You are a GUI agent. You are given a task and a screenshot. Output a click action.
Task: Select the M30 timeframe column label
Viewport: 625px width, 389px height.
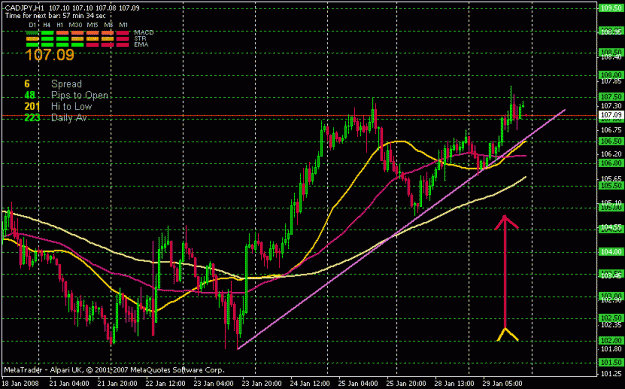(75, 25)
